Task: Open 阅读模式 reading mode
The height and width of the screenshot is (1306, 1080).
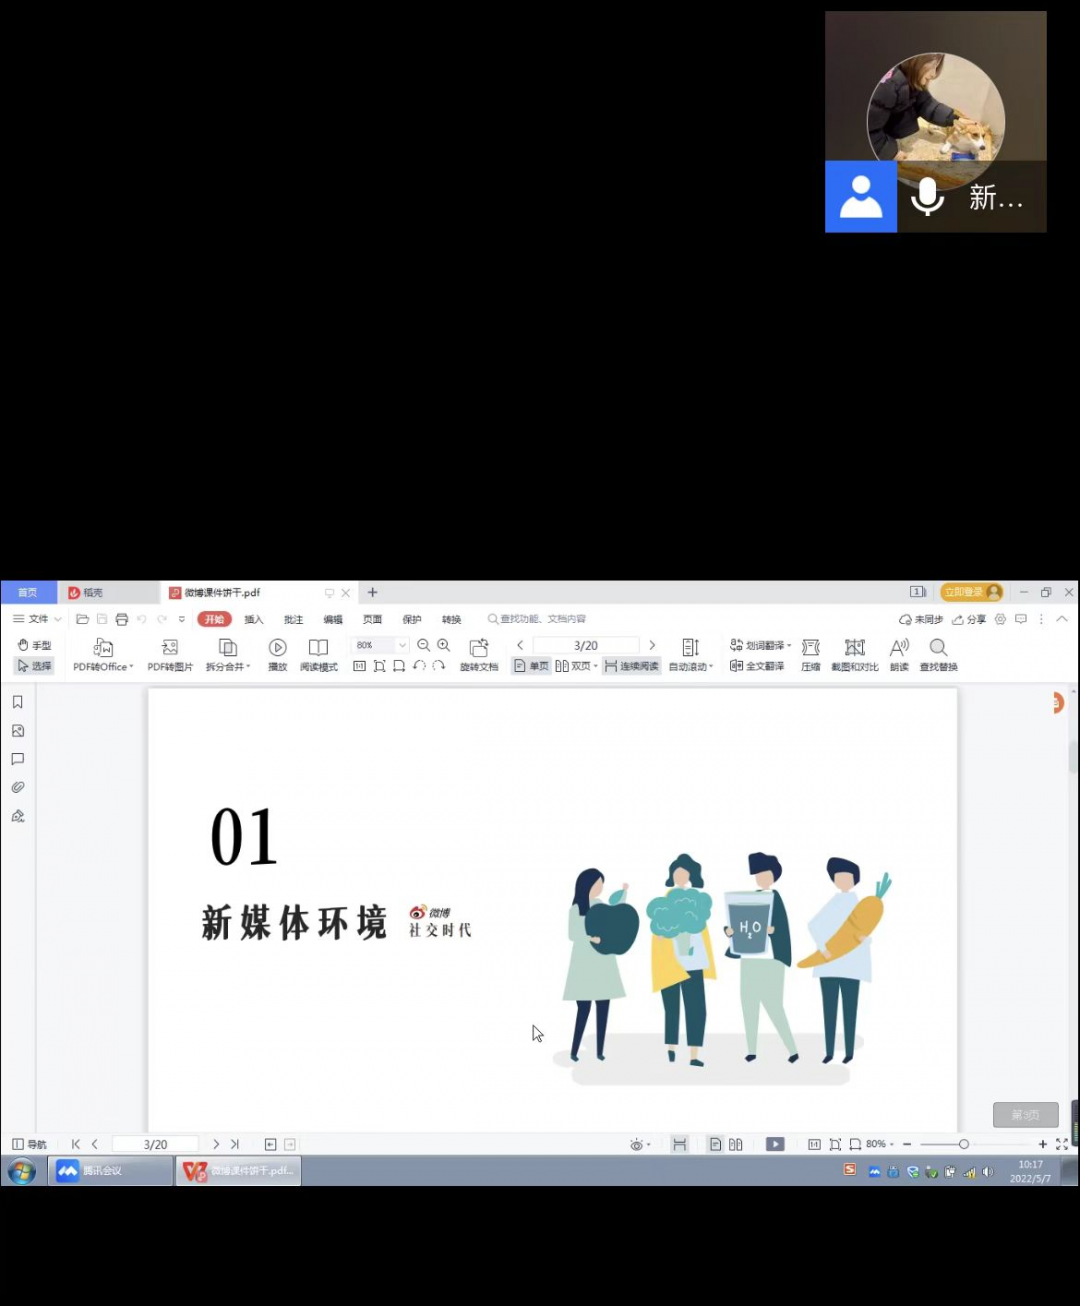Action: tap(318, 648)
